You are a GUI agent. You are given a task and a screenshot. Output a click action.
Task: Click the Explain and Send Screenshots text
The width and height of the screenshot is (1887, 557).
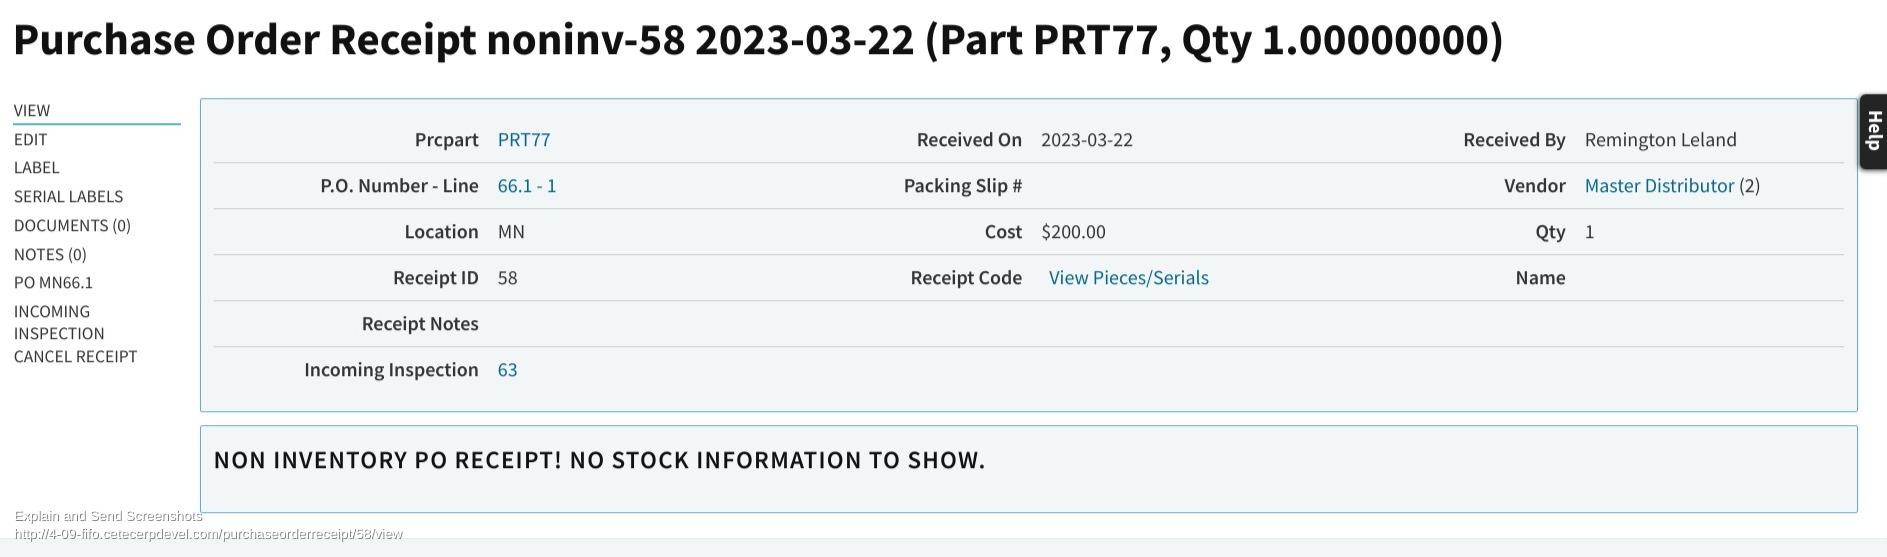point(108,516)
